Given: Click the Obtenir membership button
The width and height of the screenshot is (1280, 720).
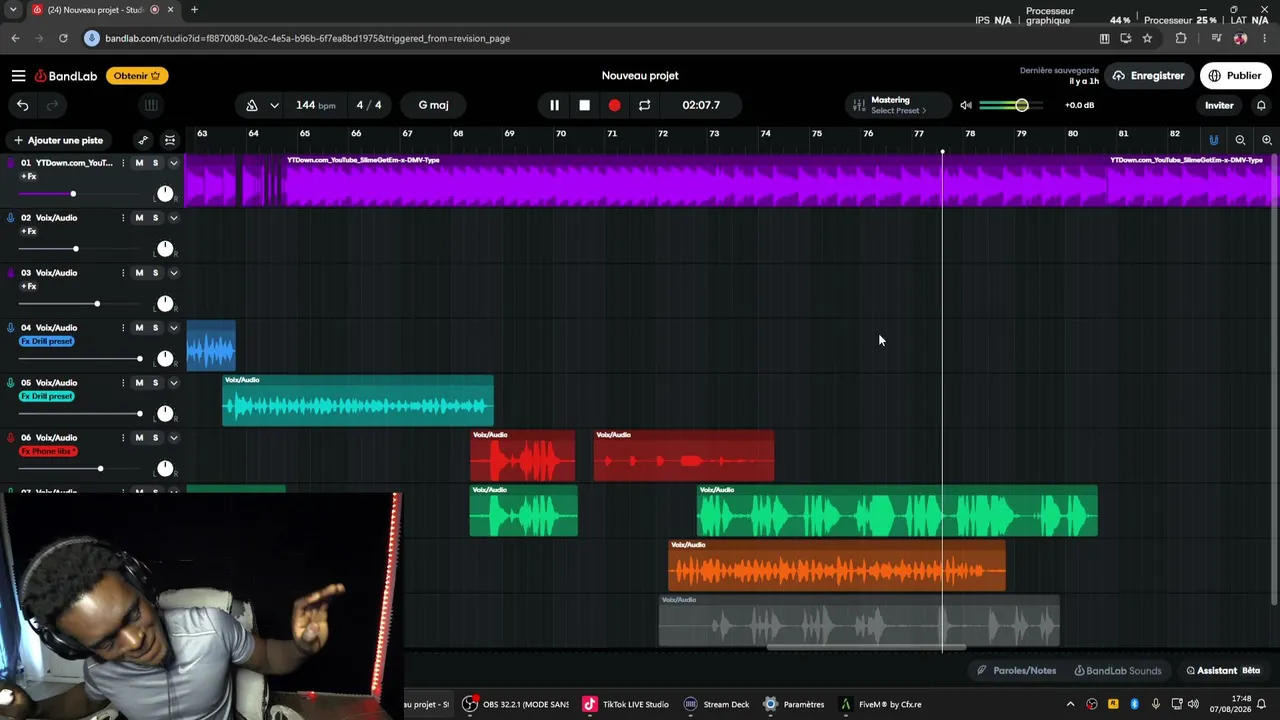Looking at the screenshot, I should tap(137, 76).
